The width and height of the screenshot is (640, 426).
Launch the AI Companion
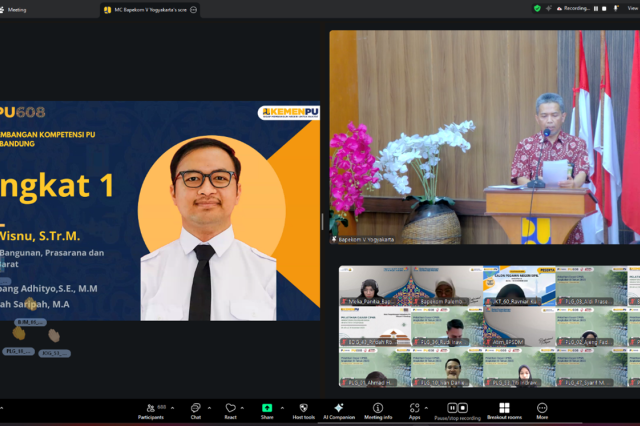pos(339,409)
